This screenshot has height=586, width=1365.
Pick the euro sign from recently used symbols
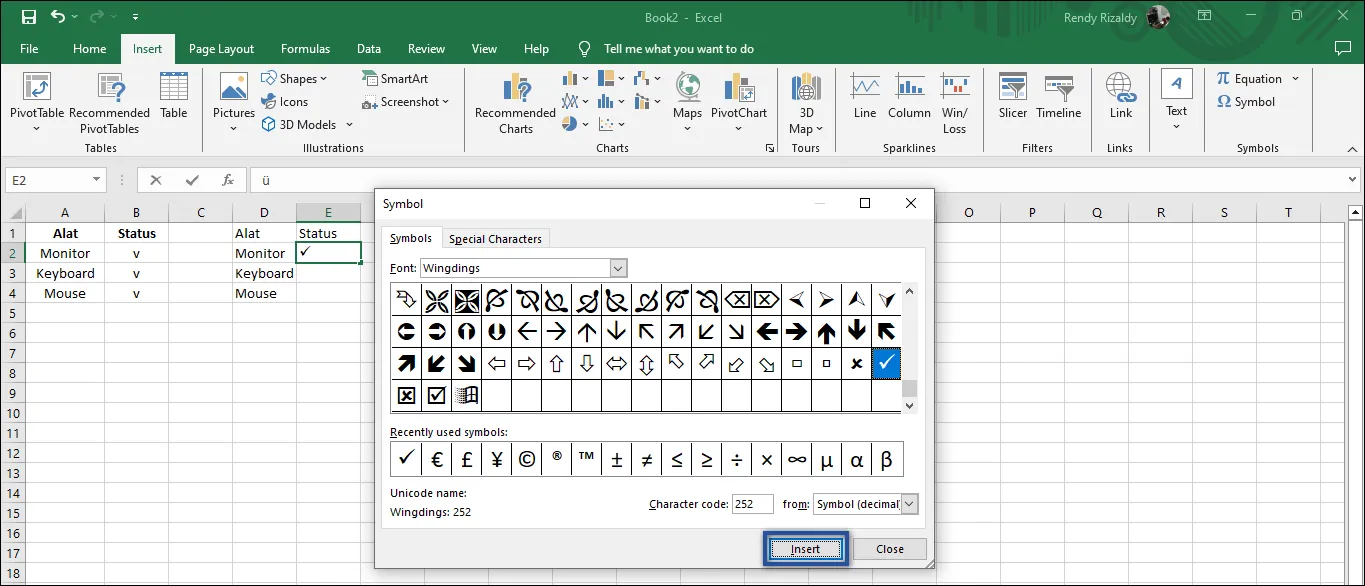[x=436, y=459]
